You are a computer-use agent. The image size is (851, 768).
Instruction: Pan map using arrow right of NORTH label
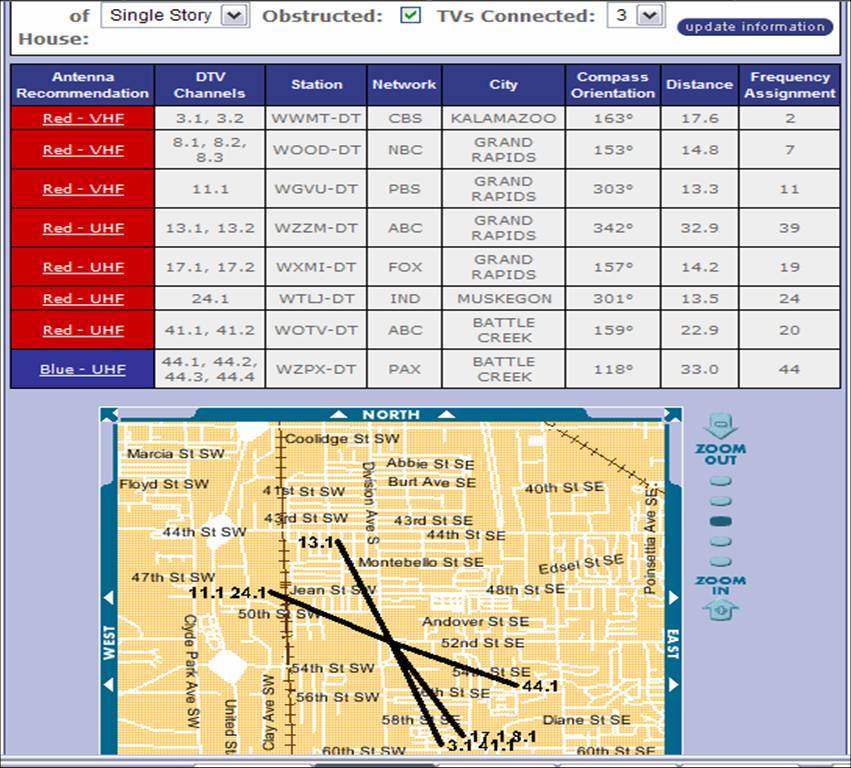(446, 415)
